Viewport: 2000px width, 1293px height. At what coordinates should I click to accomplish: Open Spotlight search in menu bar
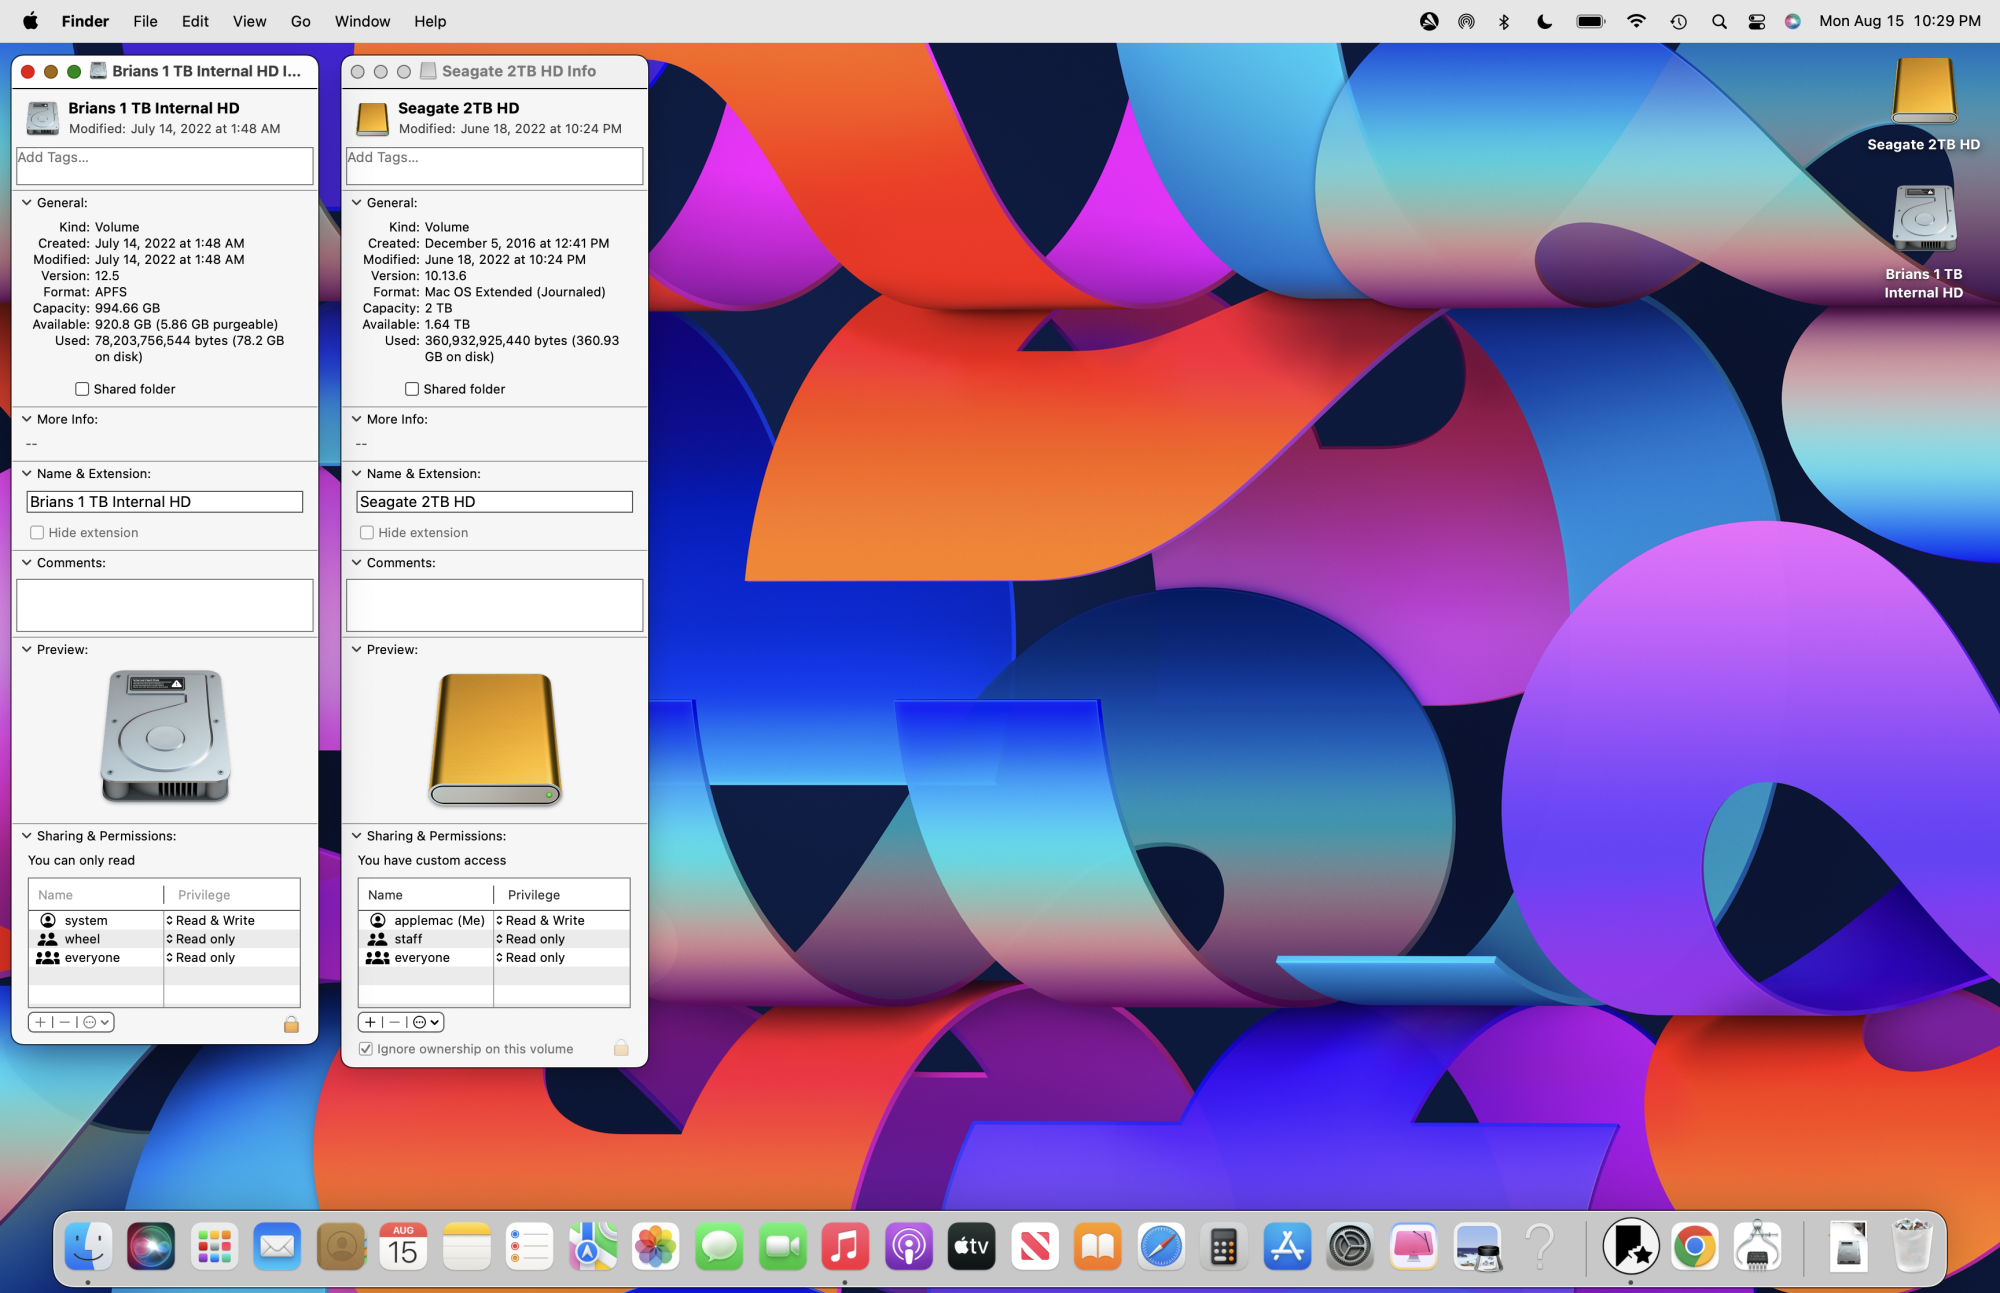[x=1719, y=21]
